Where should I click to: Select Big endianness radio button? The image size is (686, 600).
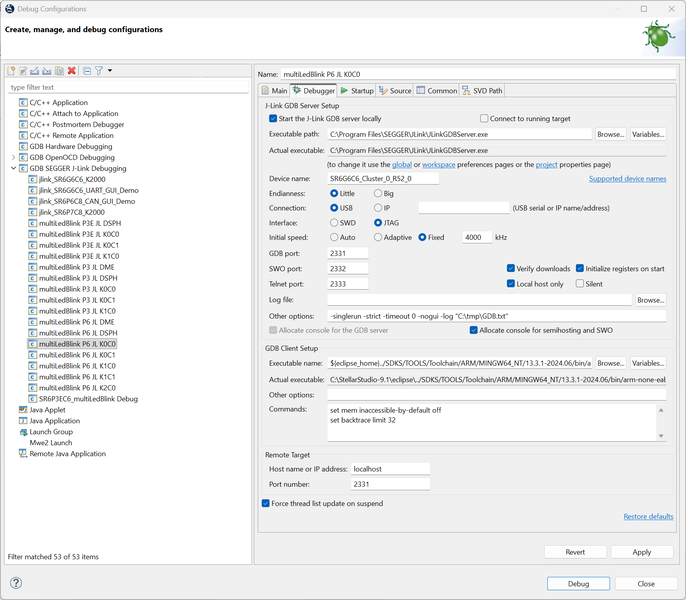(x=378, y=193)
